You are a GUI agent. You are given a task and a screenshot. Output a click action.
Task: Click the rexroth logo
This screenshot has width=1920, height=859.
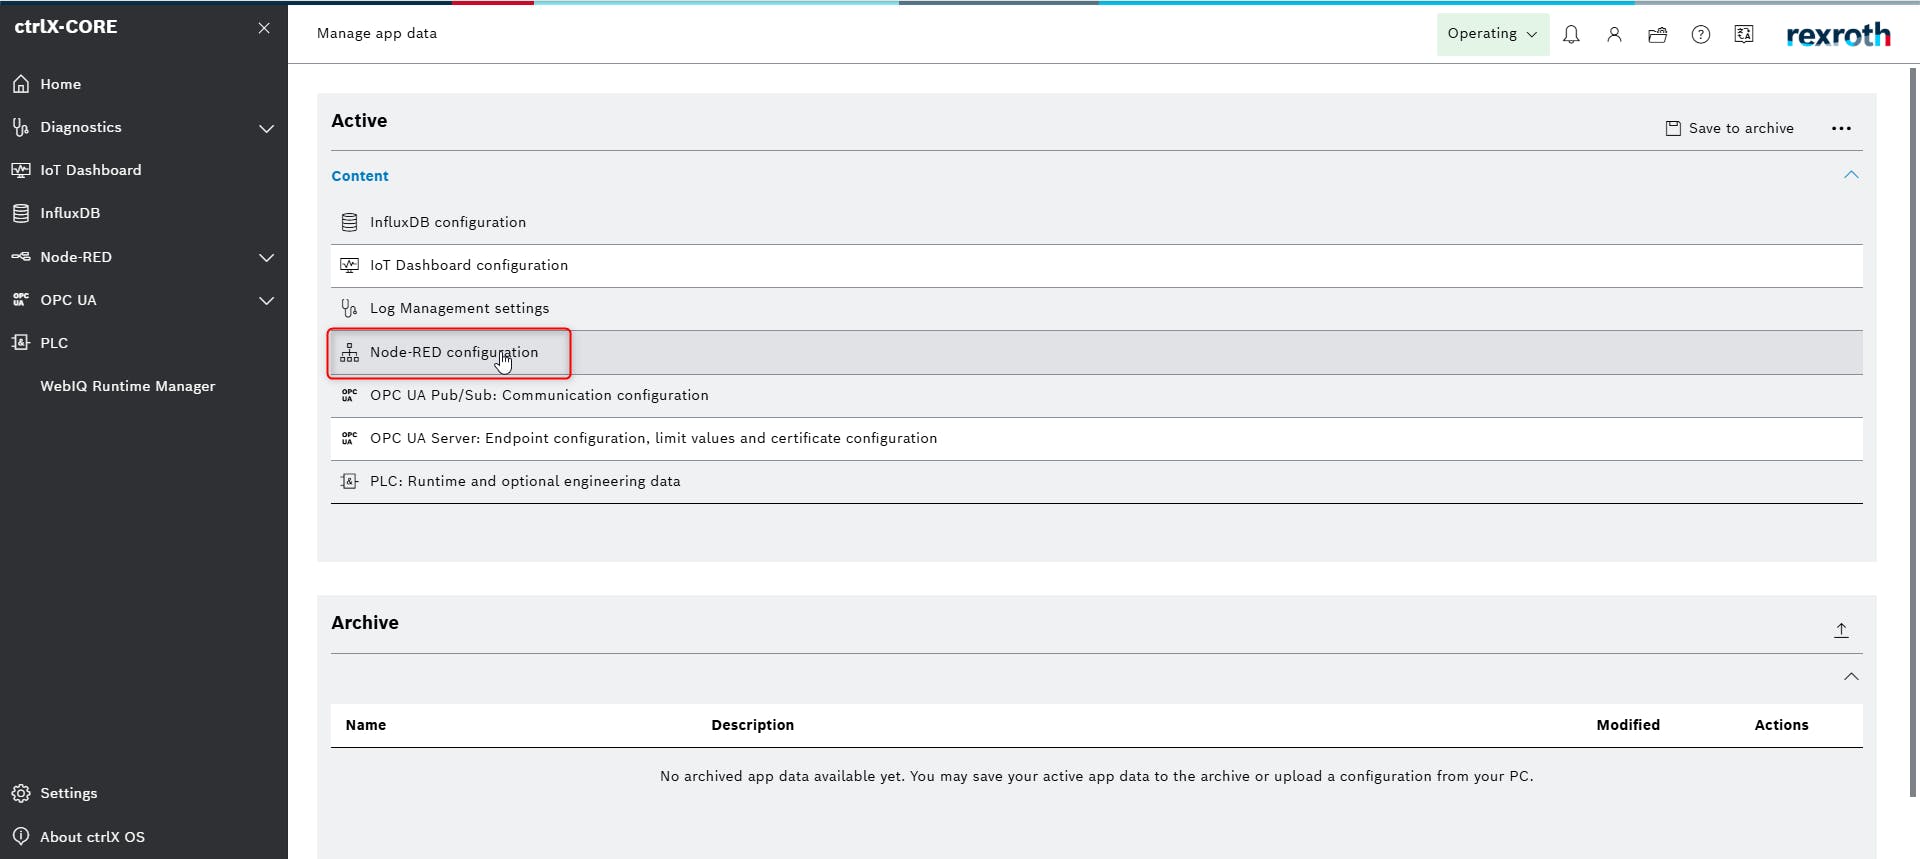(1838, 35)
